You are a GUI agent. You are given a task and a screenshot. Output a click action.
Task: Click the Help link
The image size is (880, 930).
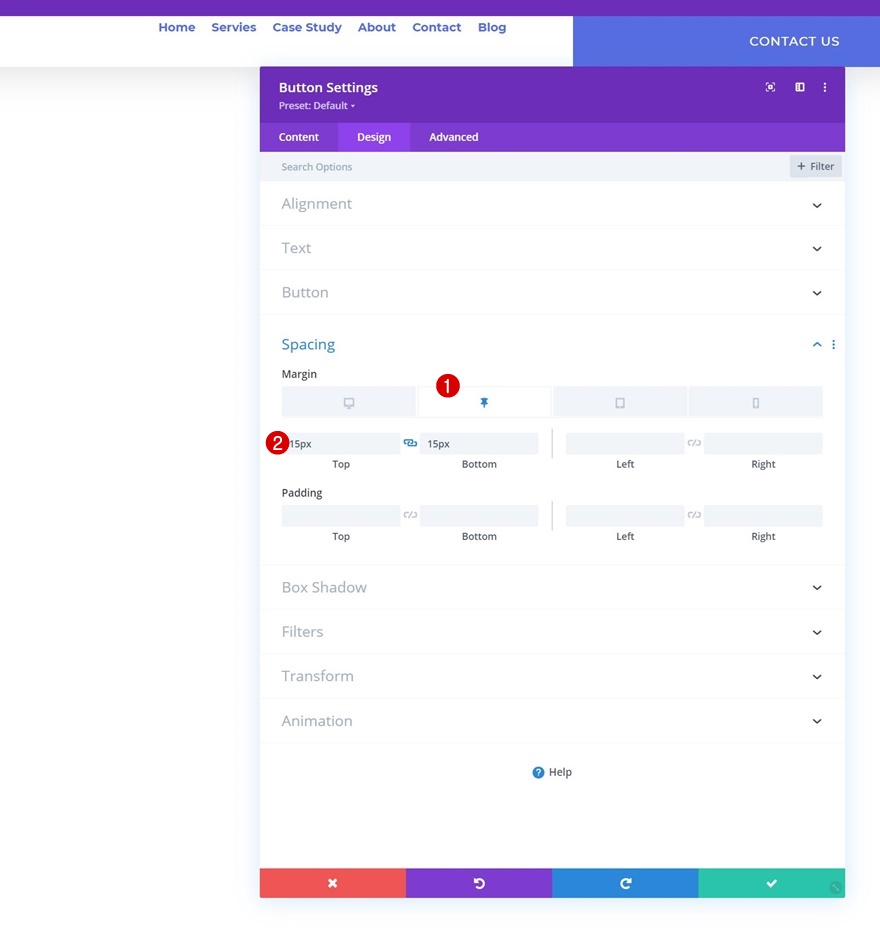pos(552,772)
